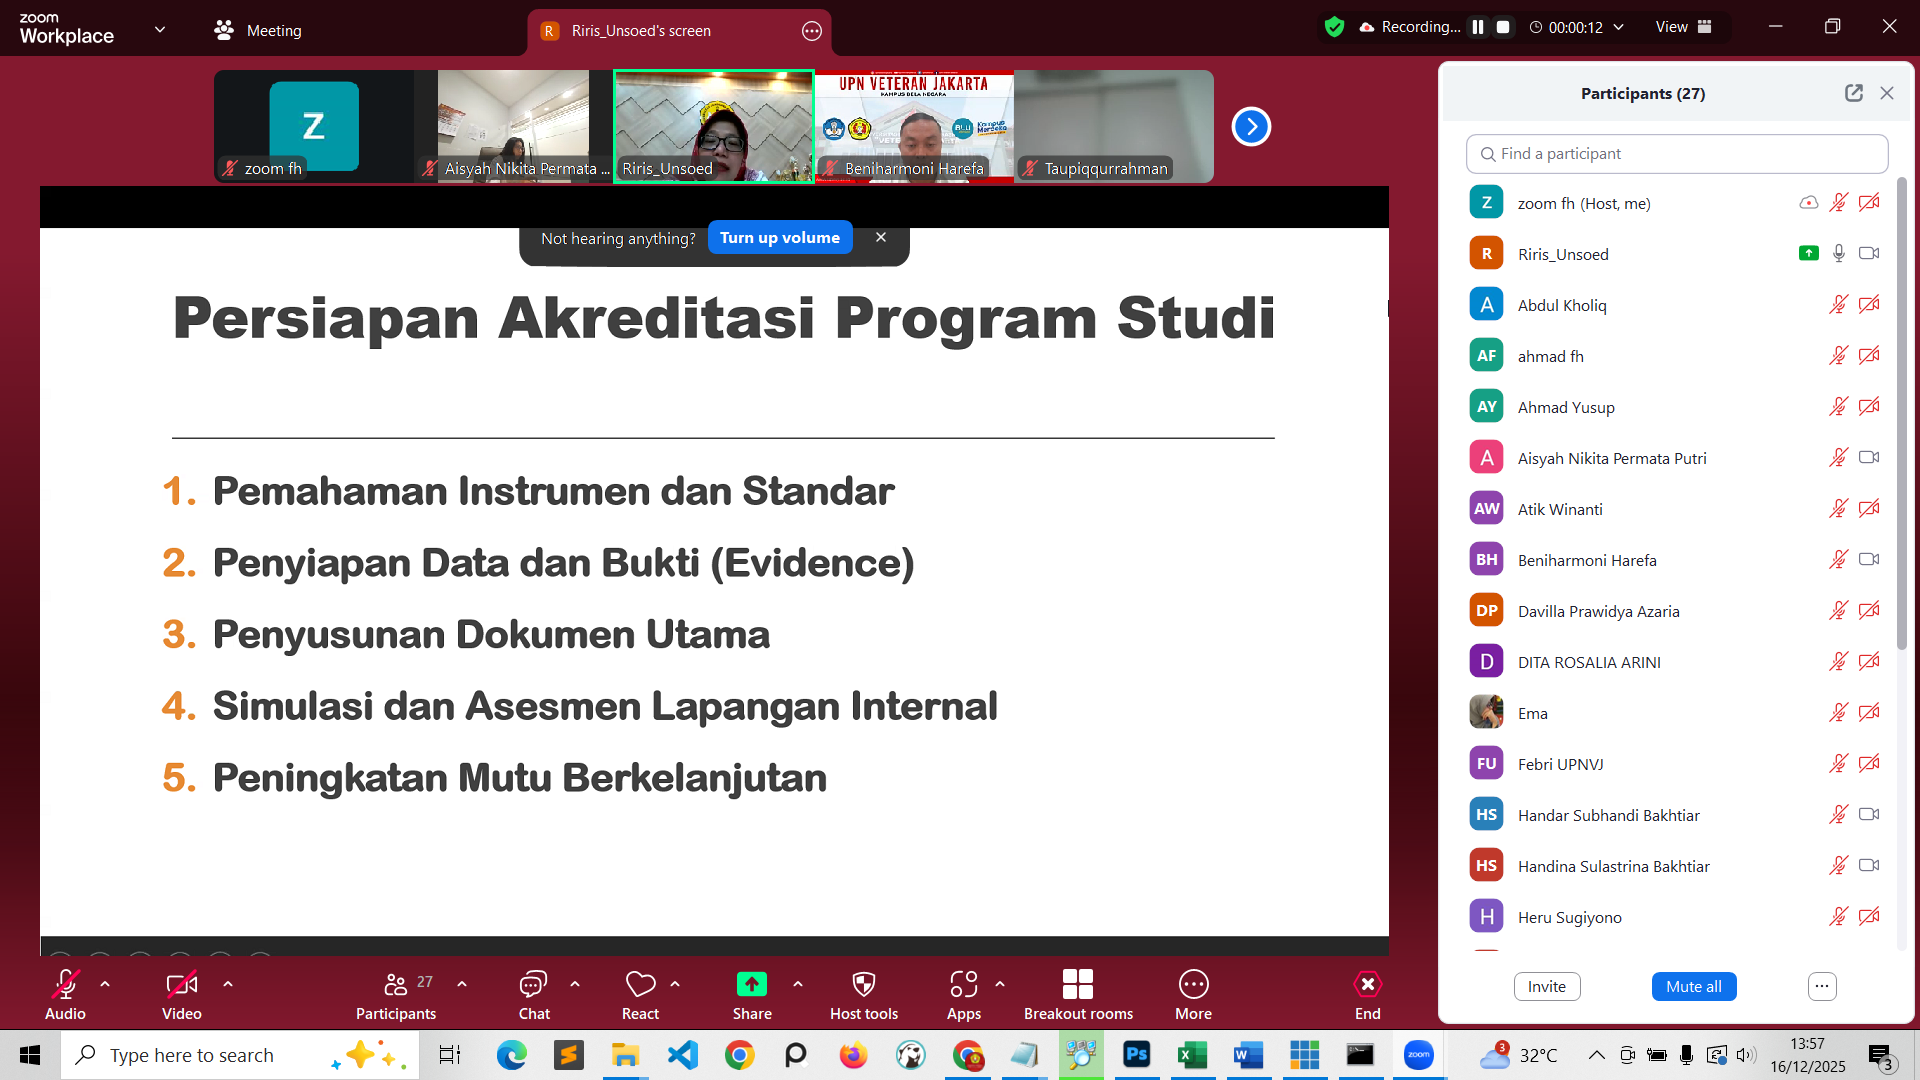Screen dimensions: 1920x1080
Task: Start camera with Video button
Action: click(181, 984)
